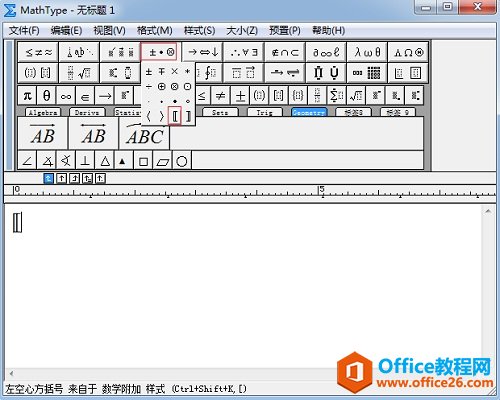Insert division sign from the popup

click(x=149, y=87)
